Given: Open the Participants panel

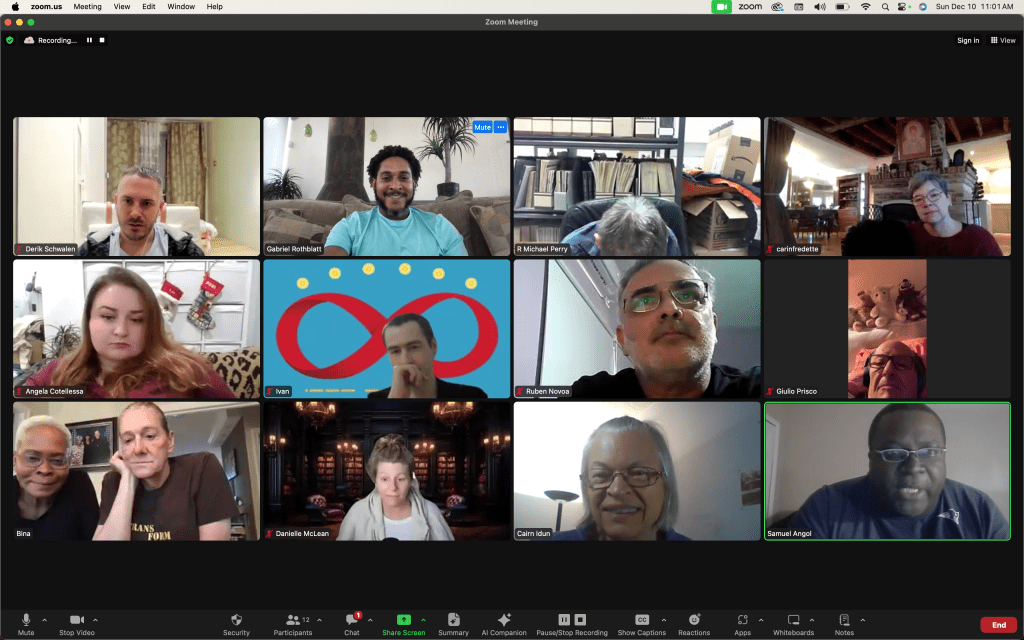Looking at the screenshot, I should point(293,623).
